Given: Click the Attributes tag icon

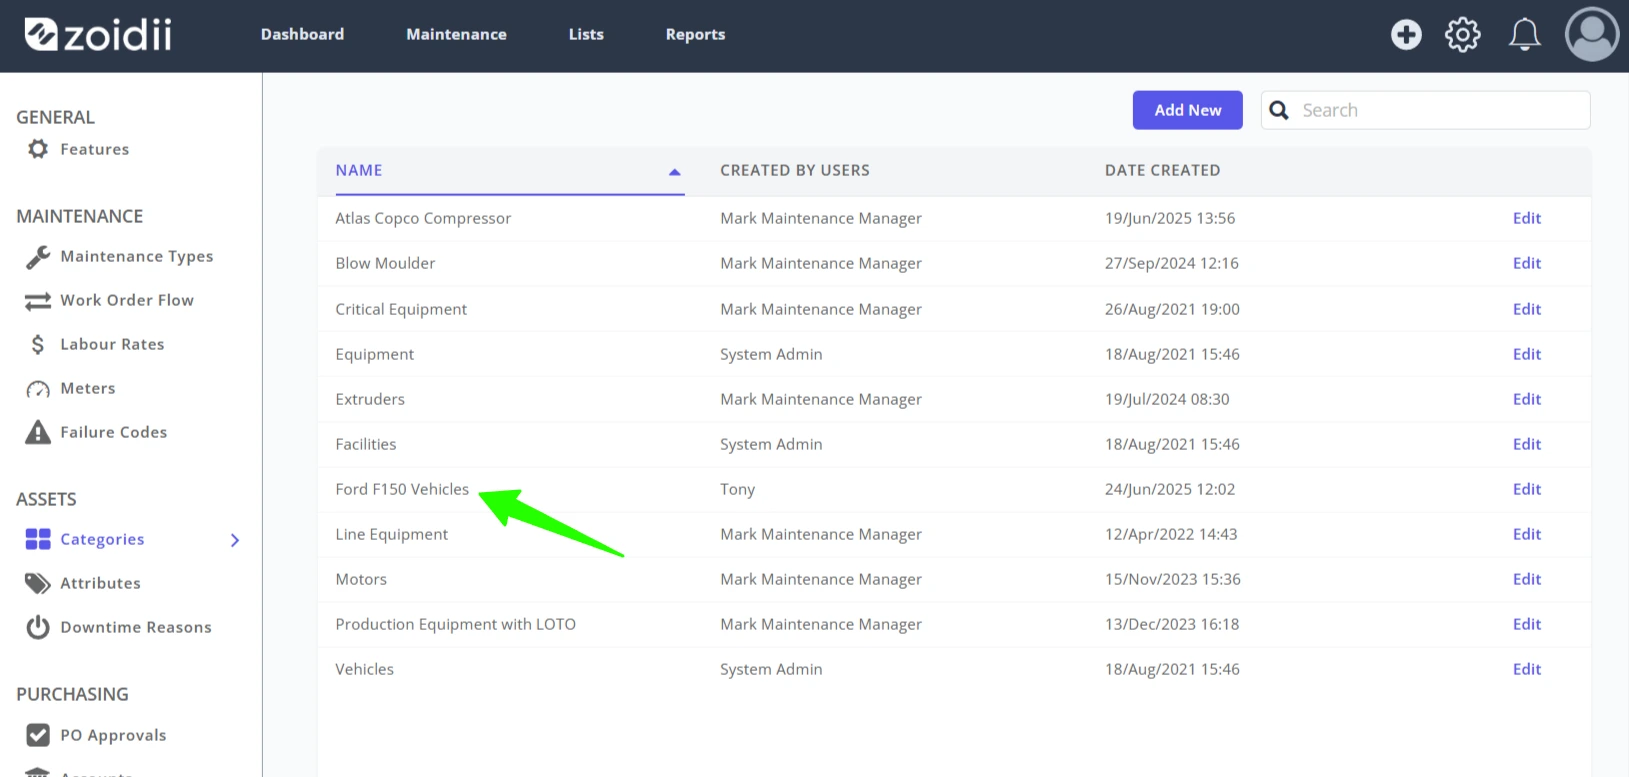Looking at the screenshot, I should (x=38, y=583).
